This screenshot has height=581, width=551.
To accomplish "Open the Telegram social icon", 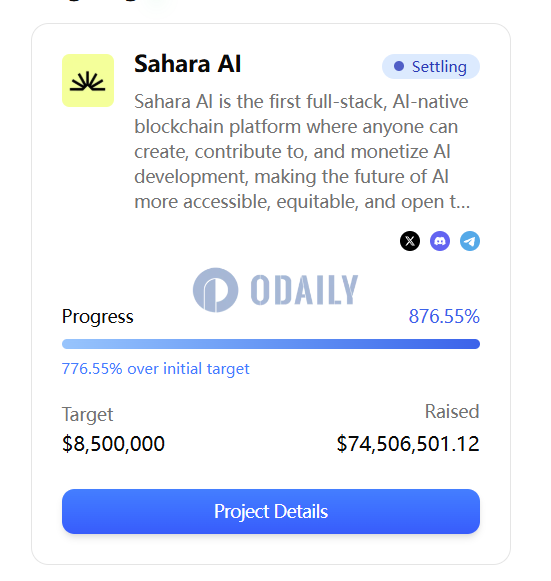I will 470,241.
